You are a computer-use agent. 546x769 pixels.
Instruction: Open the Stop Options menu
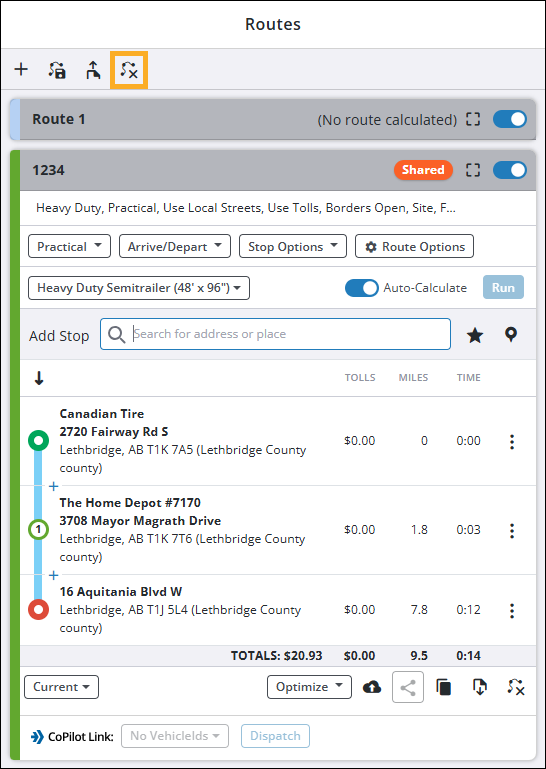coord(293,246)
